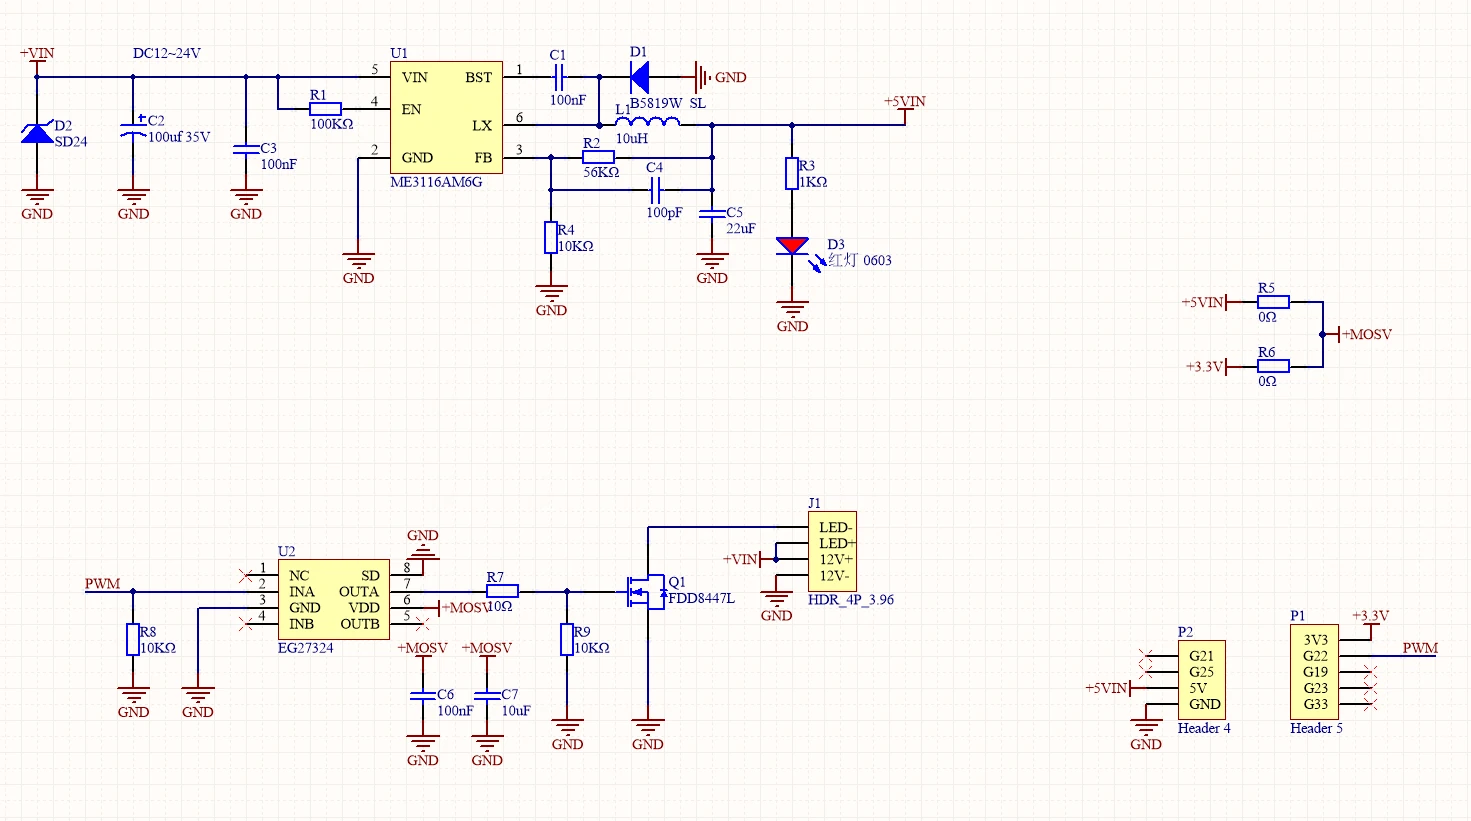Select the P2 Header 4 connector
The image size is (1471, 821).
pos(1202,680)
